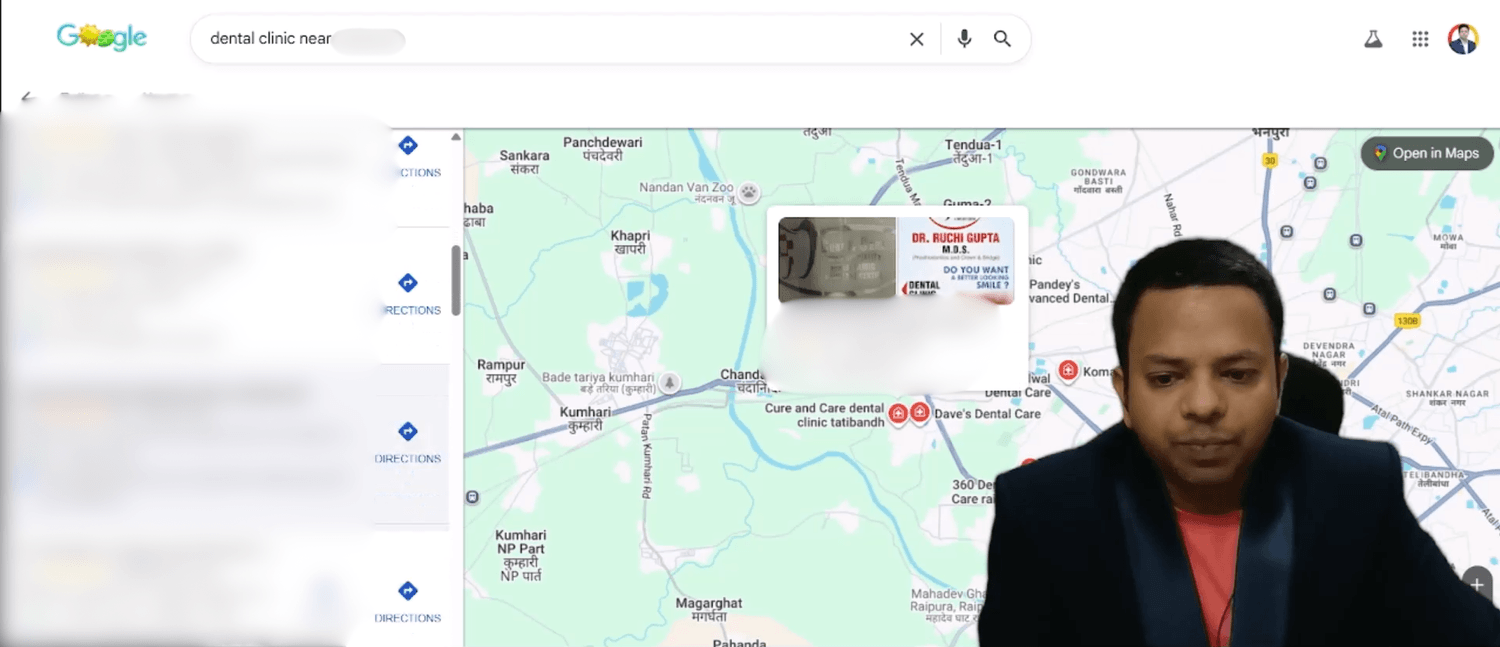Click the 'Rampur' map label
The height and width of the screenshot is (647, 1500).
[x=501, y=372]
